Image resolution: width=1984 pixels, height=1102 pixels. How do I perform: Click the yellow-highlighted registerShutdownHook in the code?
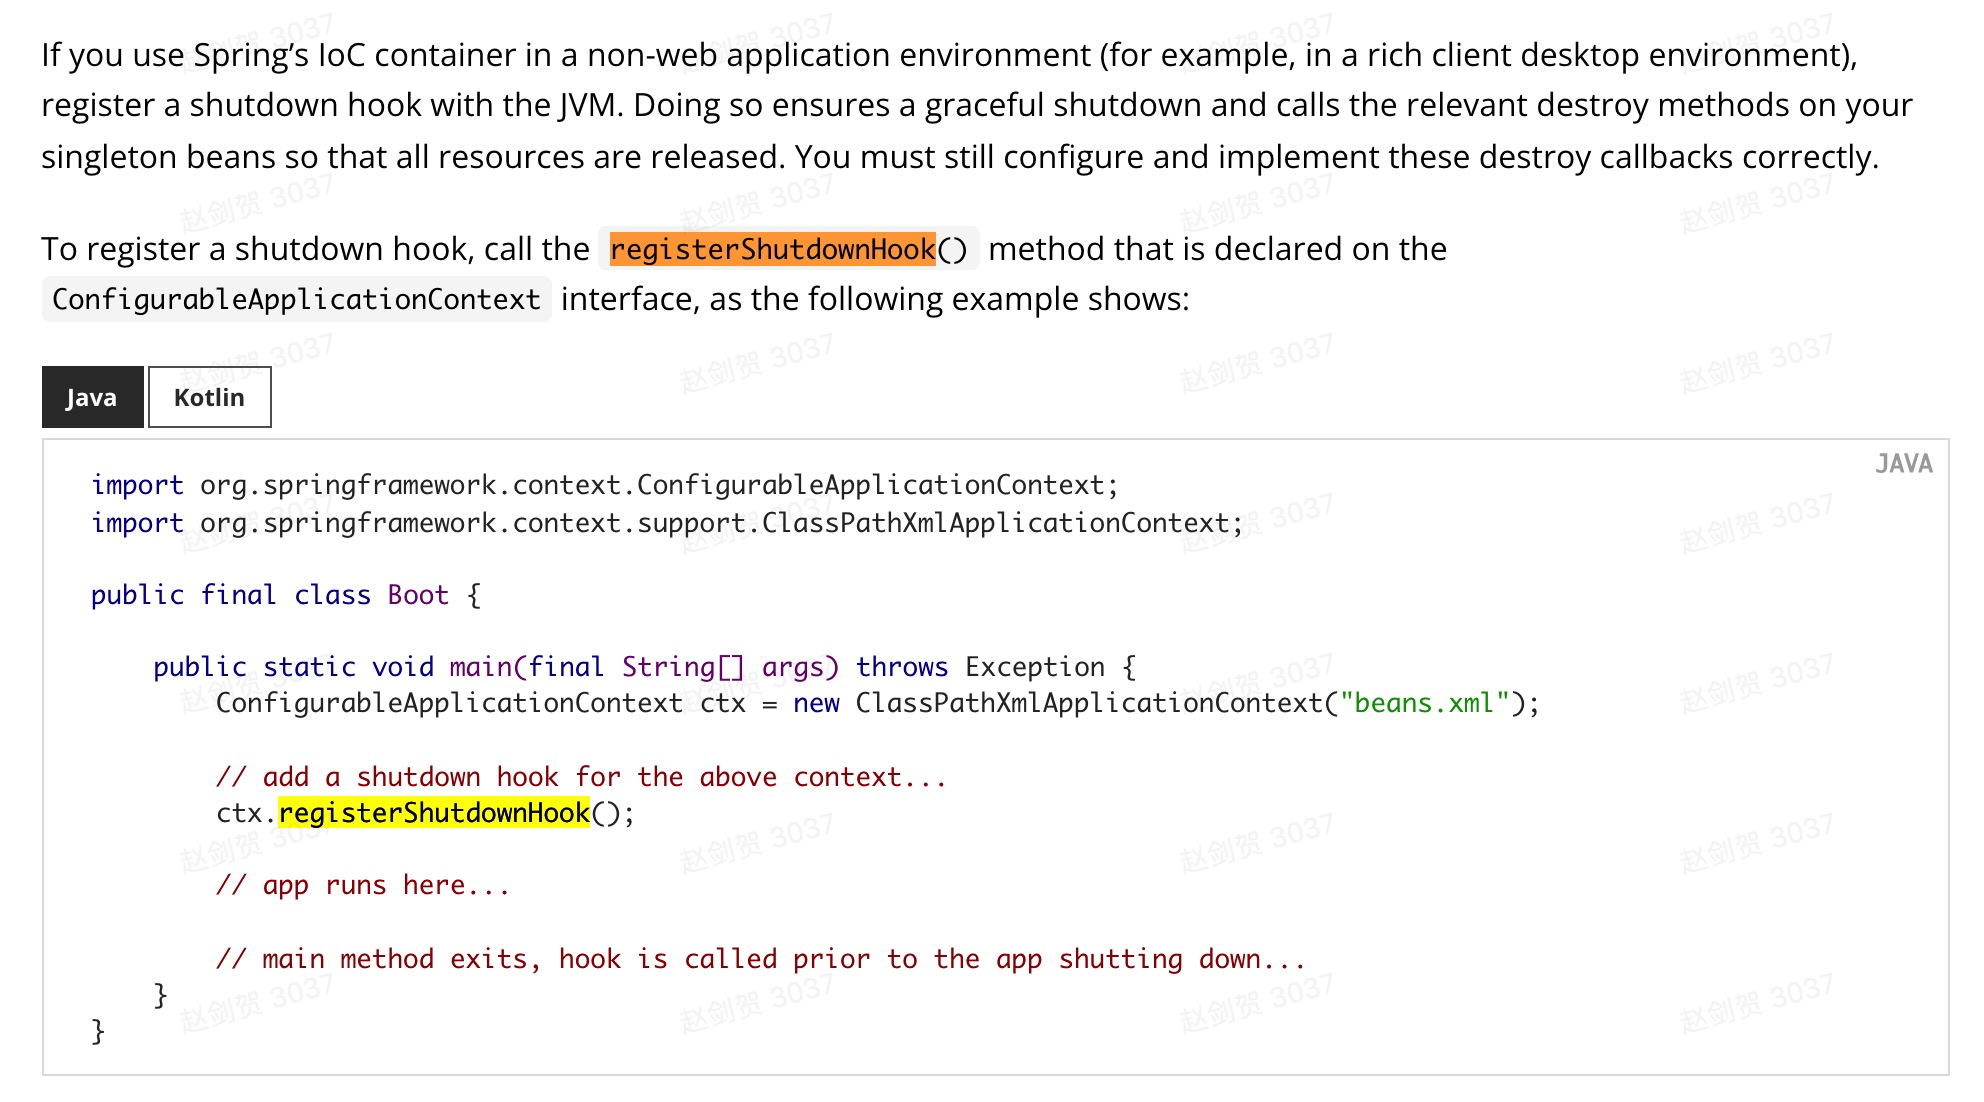(434, 813)
